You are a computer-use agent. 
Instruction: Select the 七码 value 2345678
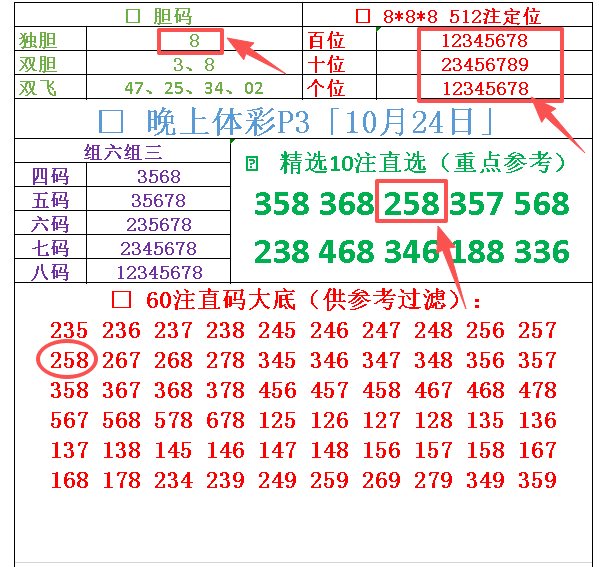[159, 248]
